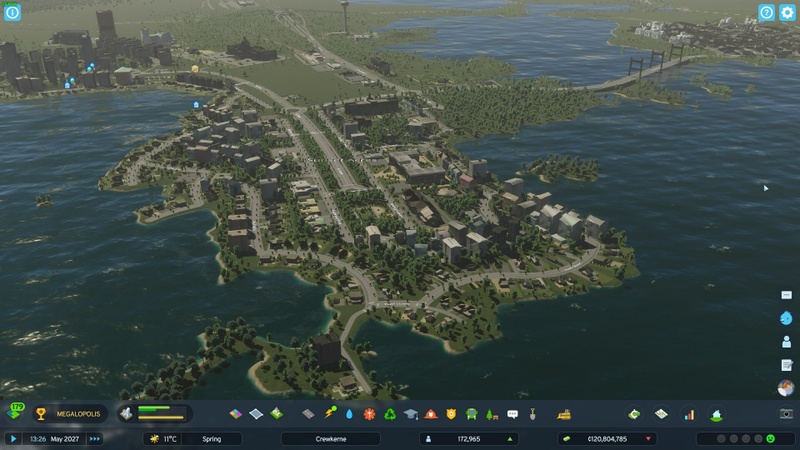800x450 pixels.
Task: Open the map tiles purchase icon showing 179
Action: point(15,412)
